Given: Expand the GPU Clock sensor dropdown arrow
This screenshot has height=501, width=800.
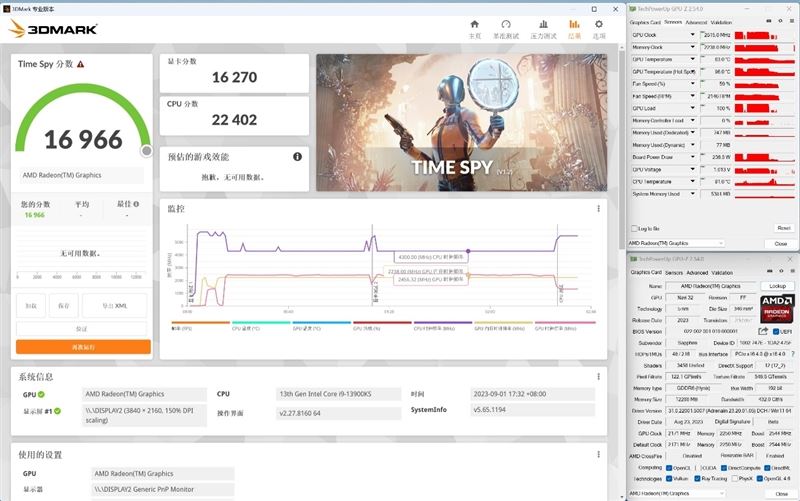Looking at the screenshot, I should click(692, 35).
